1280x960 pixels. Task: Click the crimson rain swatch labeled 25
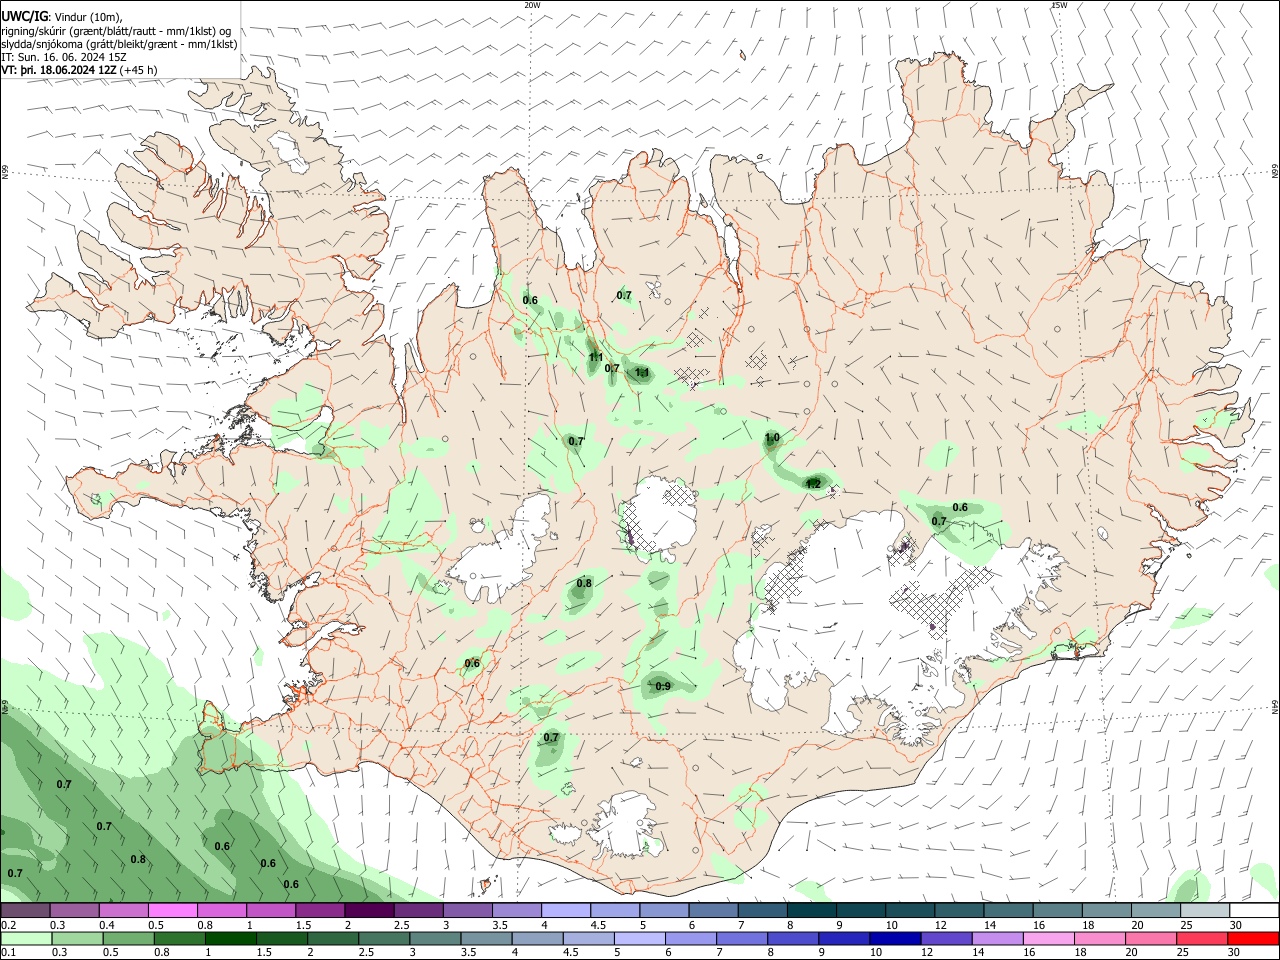point(1203,938)
